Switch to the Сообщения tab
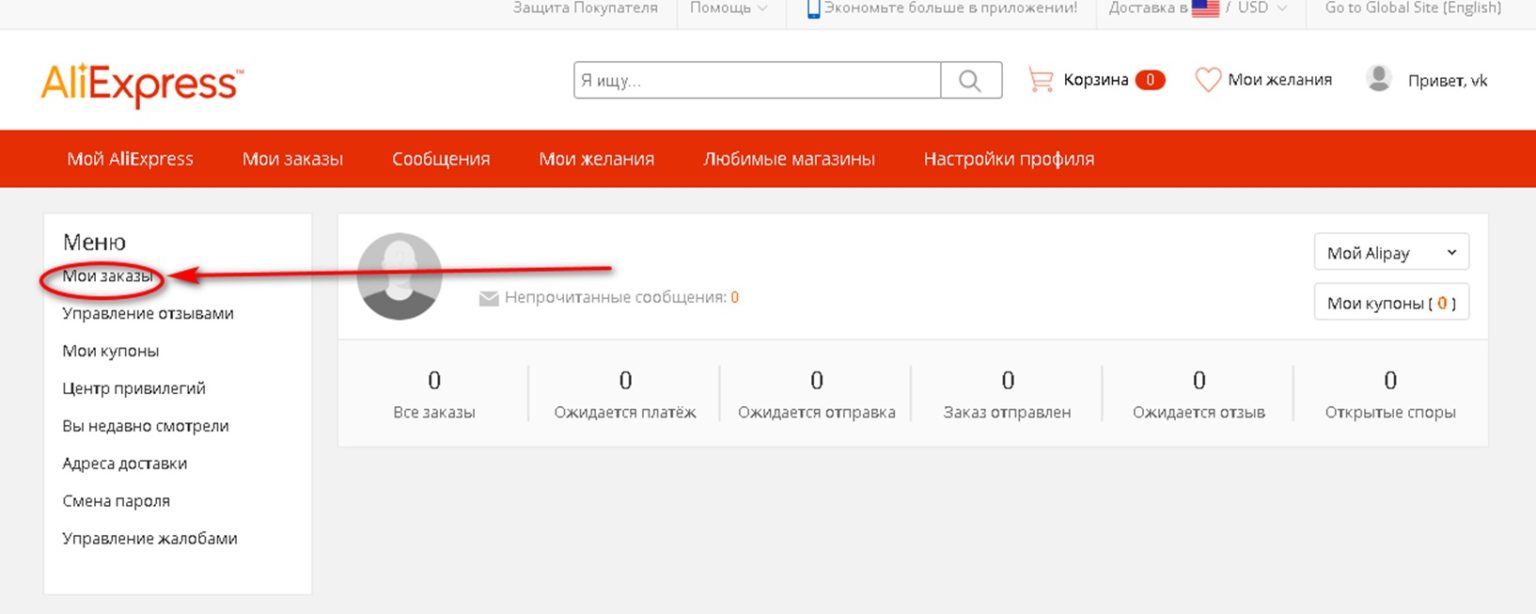The height and width of the screenshot is (614, 1536). [x=441, y=159]
